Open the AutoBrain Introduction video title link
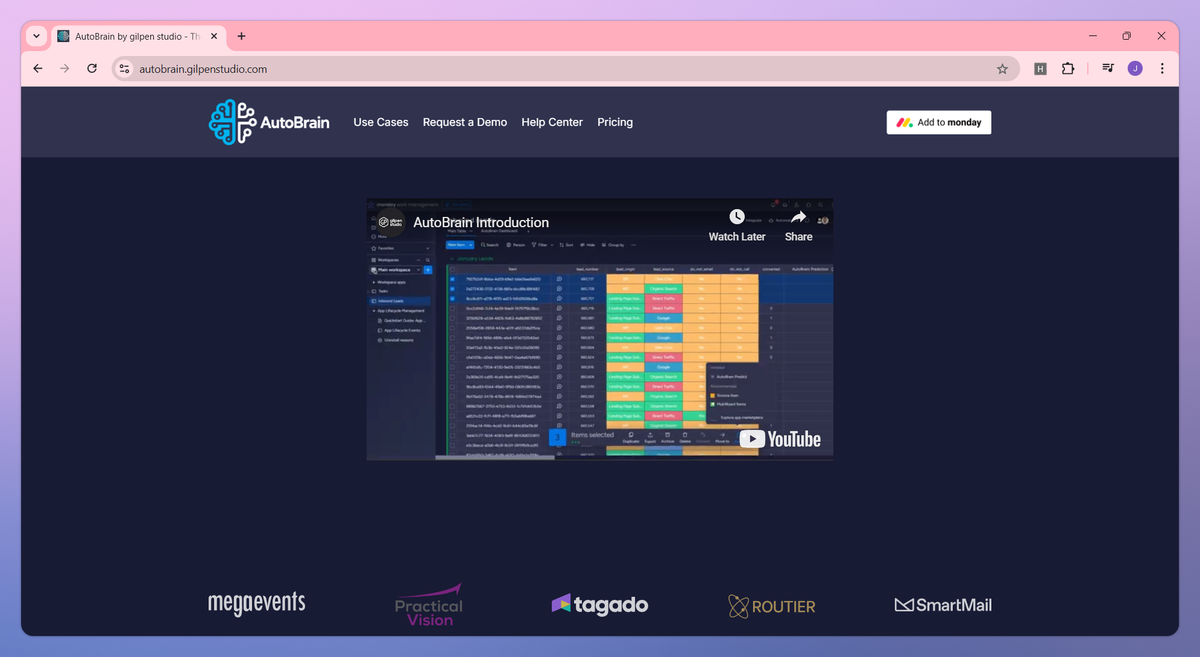 481,222
